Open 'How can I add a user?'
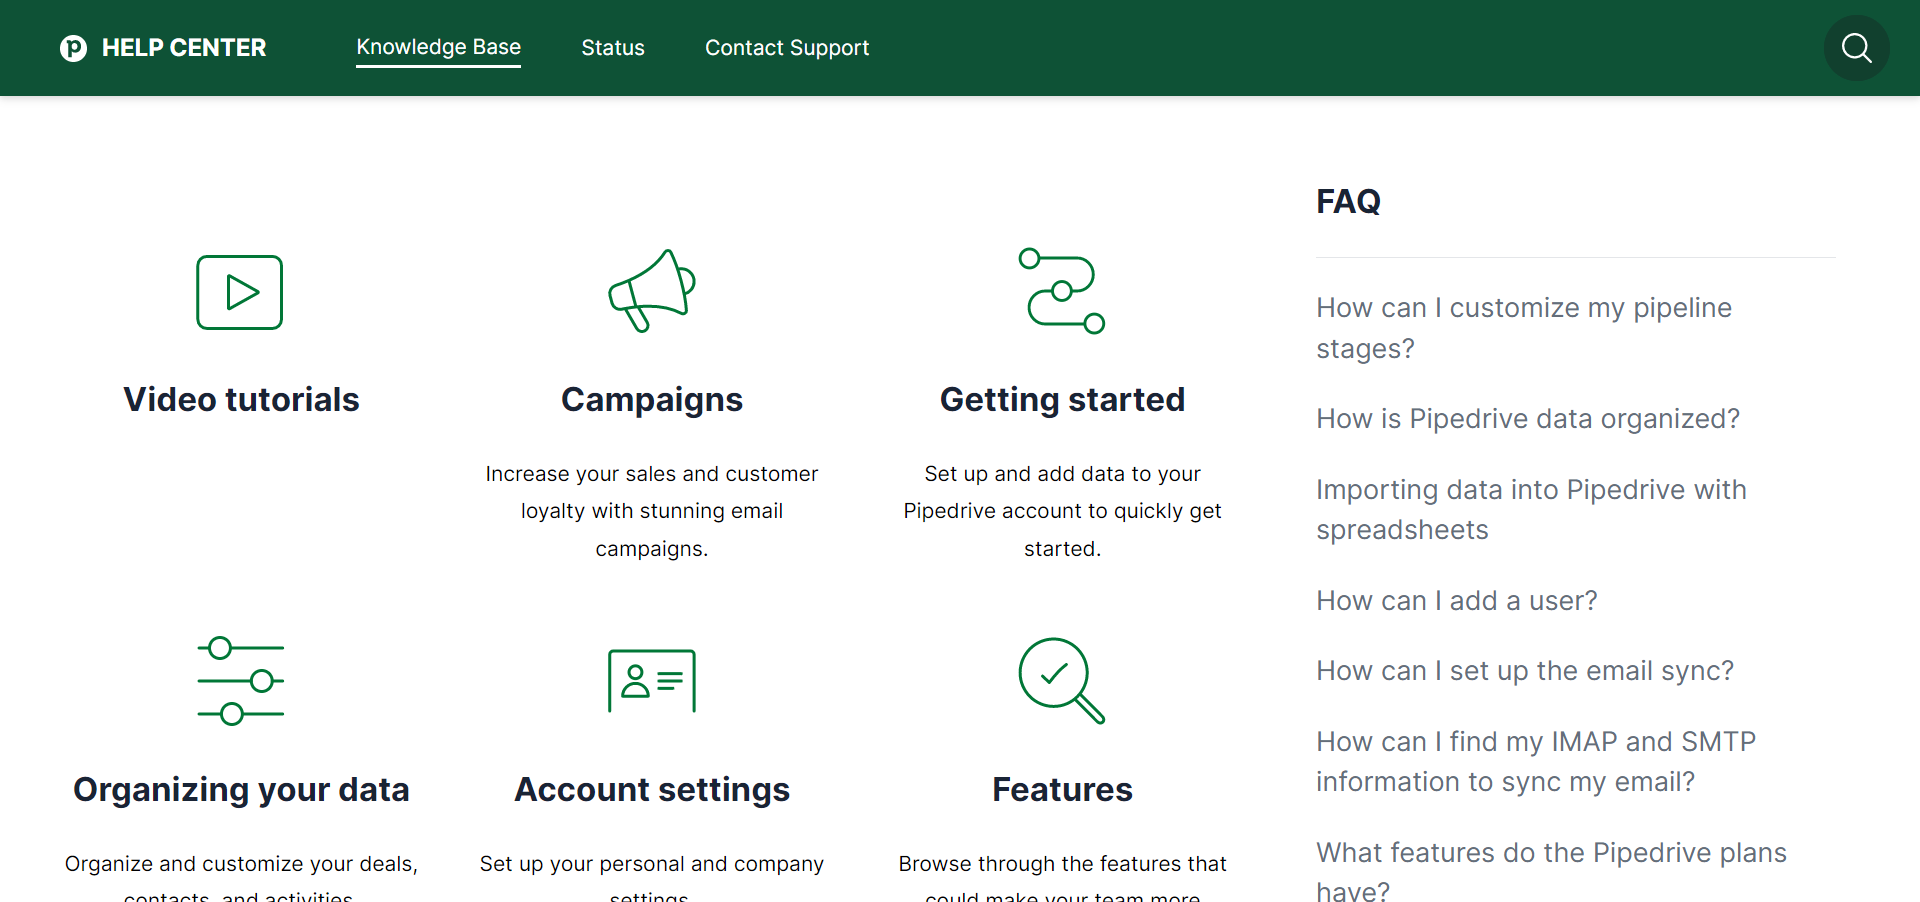Viewport: 1920px width, 902px height. coord(1456,600)
